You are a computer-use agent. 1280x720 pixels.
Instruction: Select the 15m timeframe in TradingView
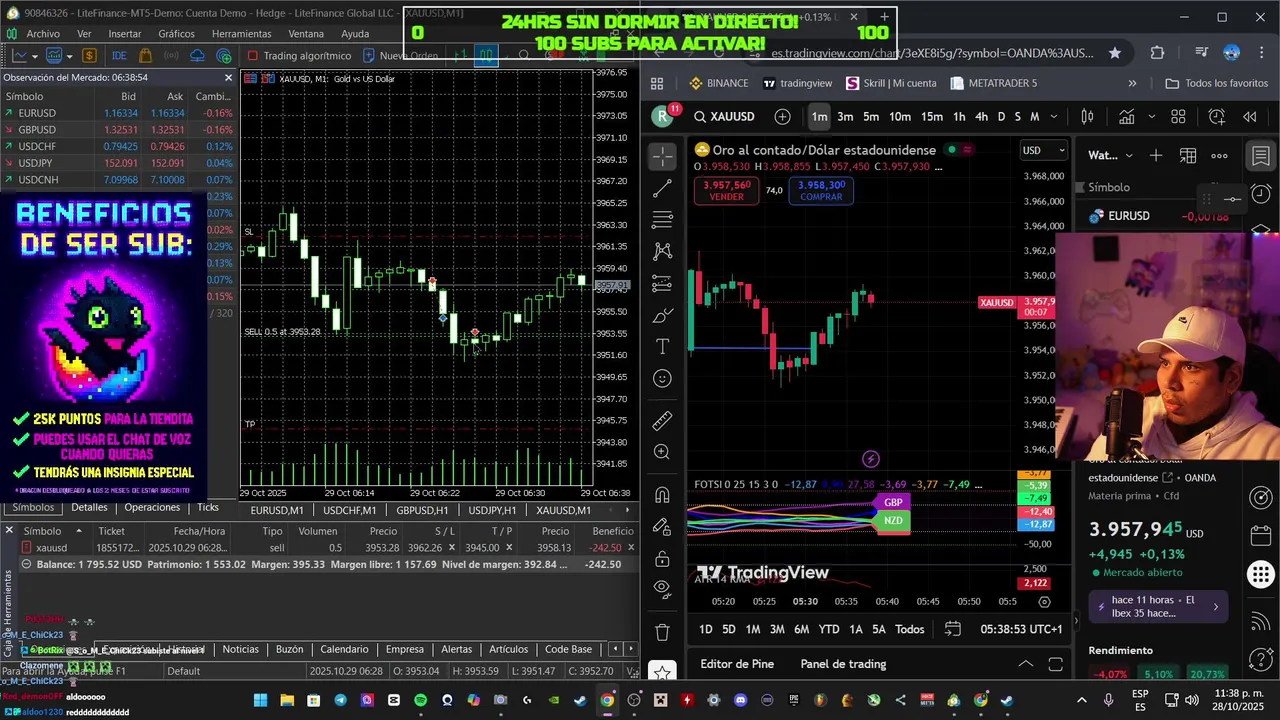pos(931,117)
